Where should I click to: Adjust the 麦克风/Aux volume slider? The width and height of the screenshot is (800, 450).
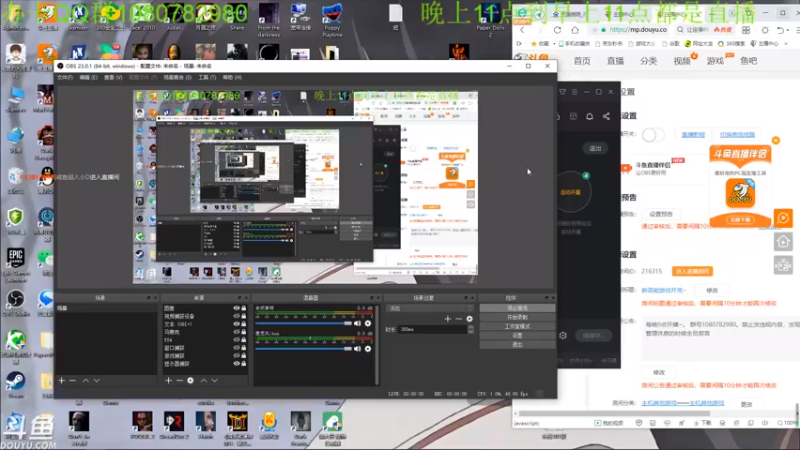coord(304,349)
